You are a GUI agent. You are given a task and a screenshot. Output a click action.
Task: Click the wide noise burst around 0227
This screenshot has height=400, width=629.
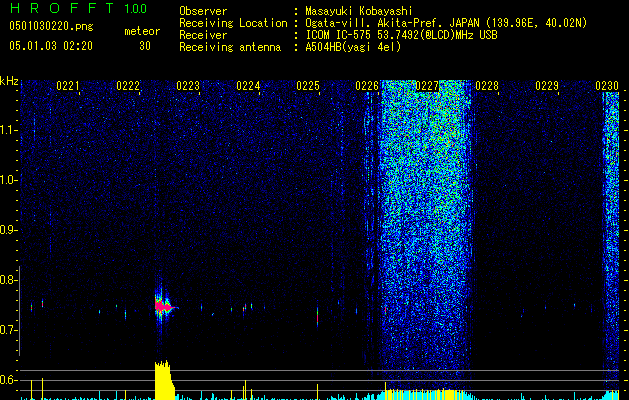[425, 237]
